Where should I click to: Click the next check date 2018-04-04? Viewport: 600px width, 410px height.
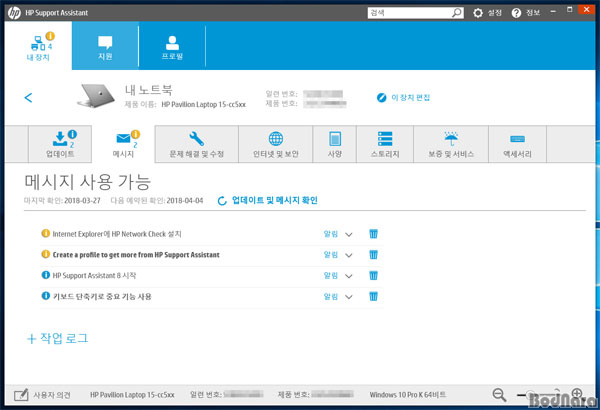tap(185, 201)
